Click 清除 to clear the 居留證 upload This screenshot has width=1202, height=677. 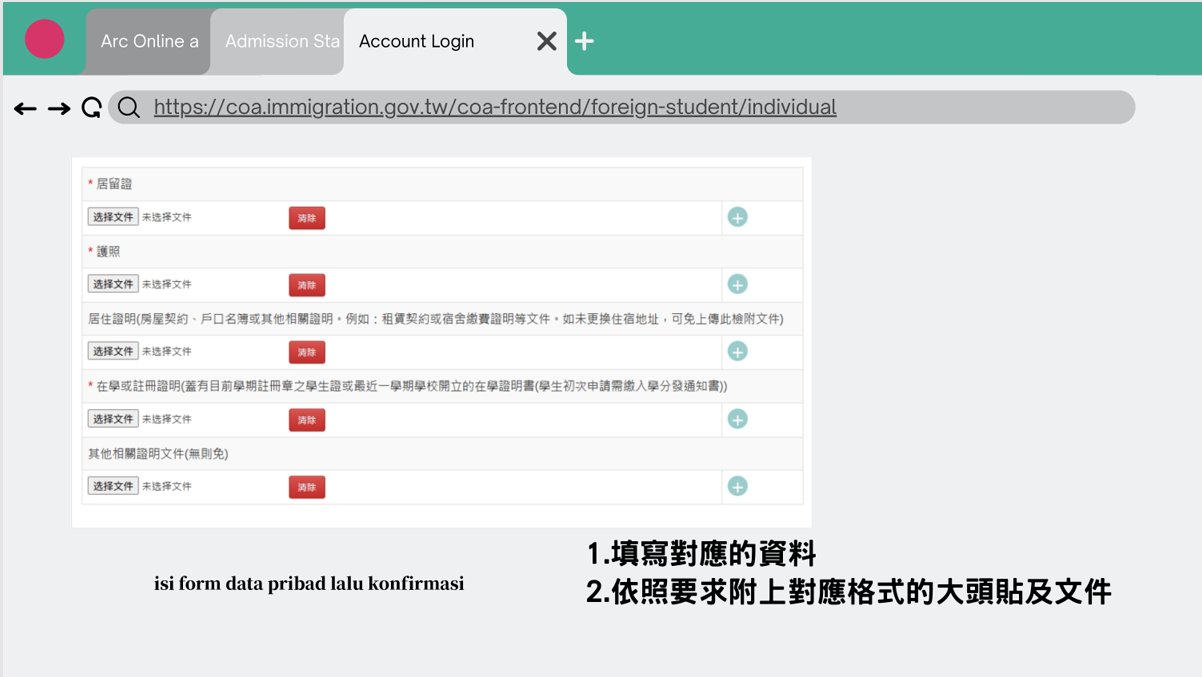click(x=306, y=217)
